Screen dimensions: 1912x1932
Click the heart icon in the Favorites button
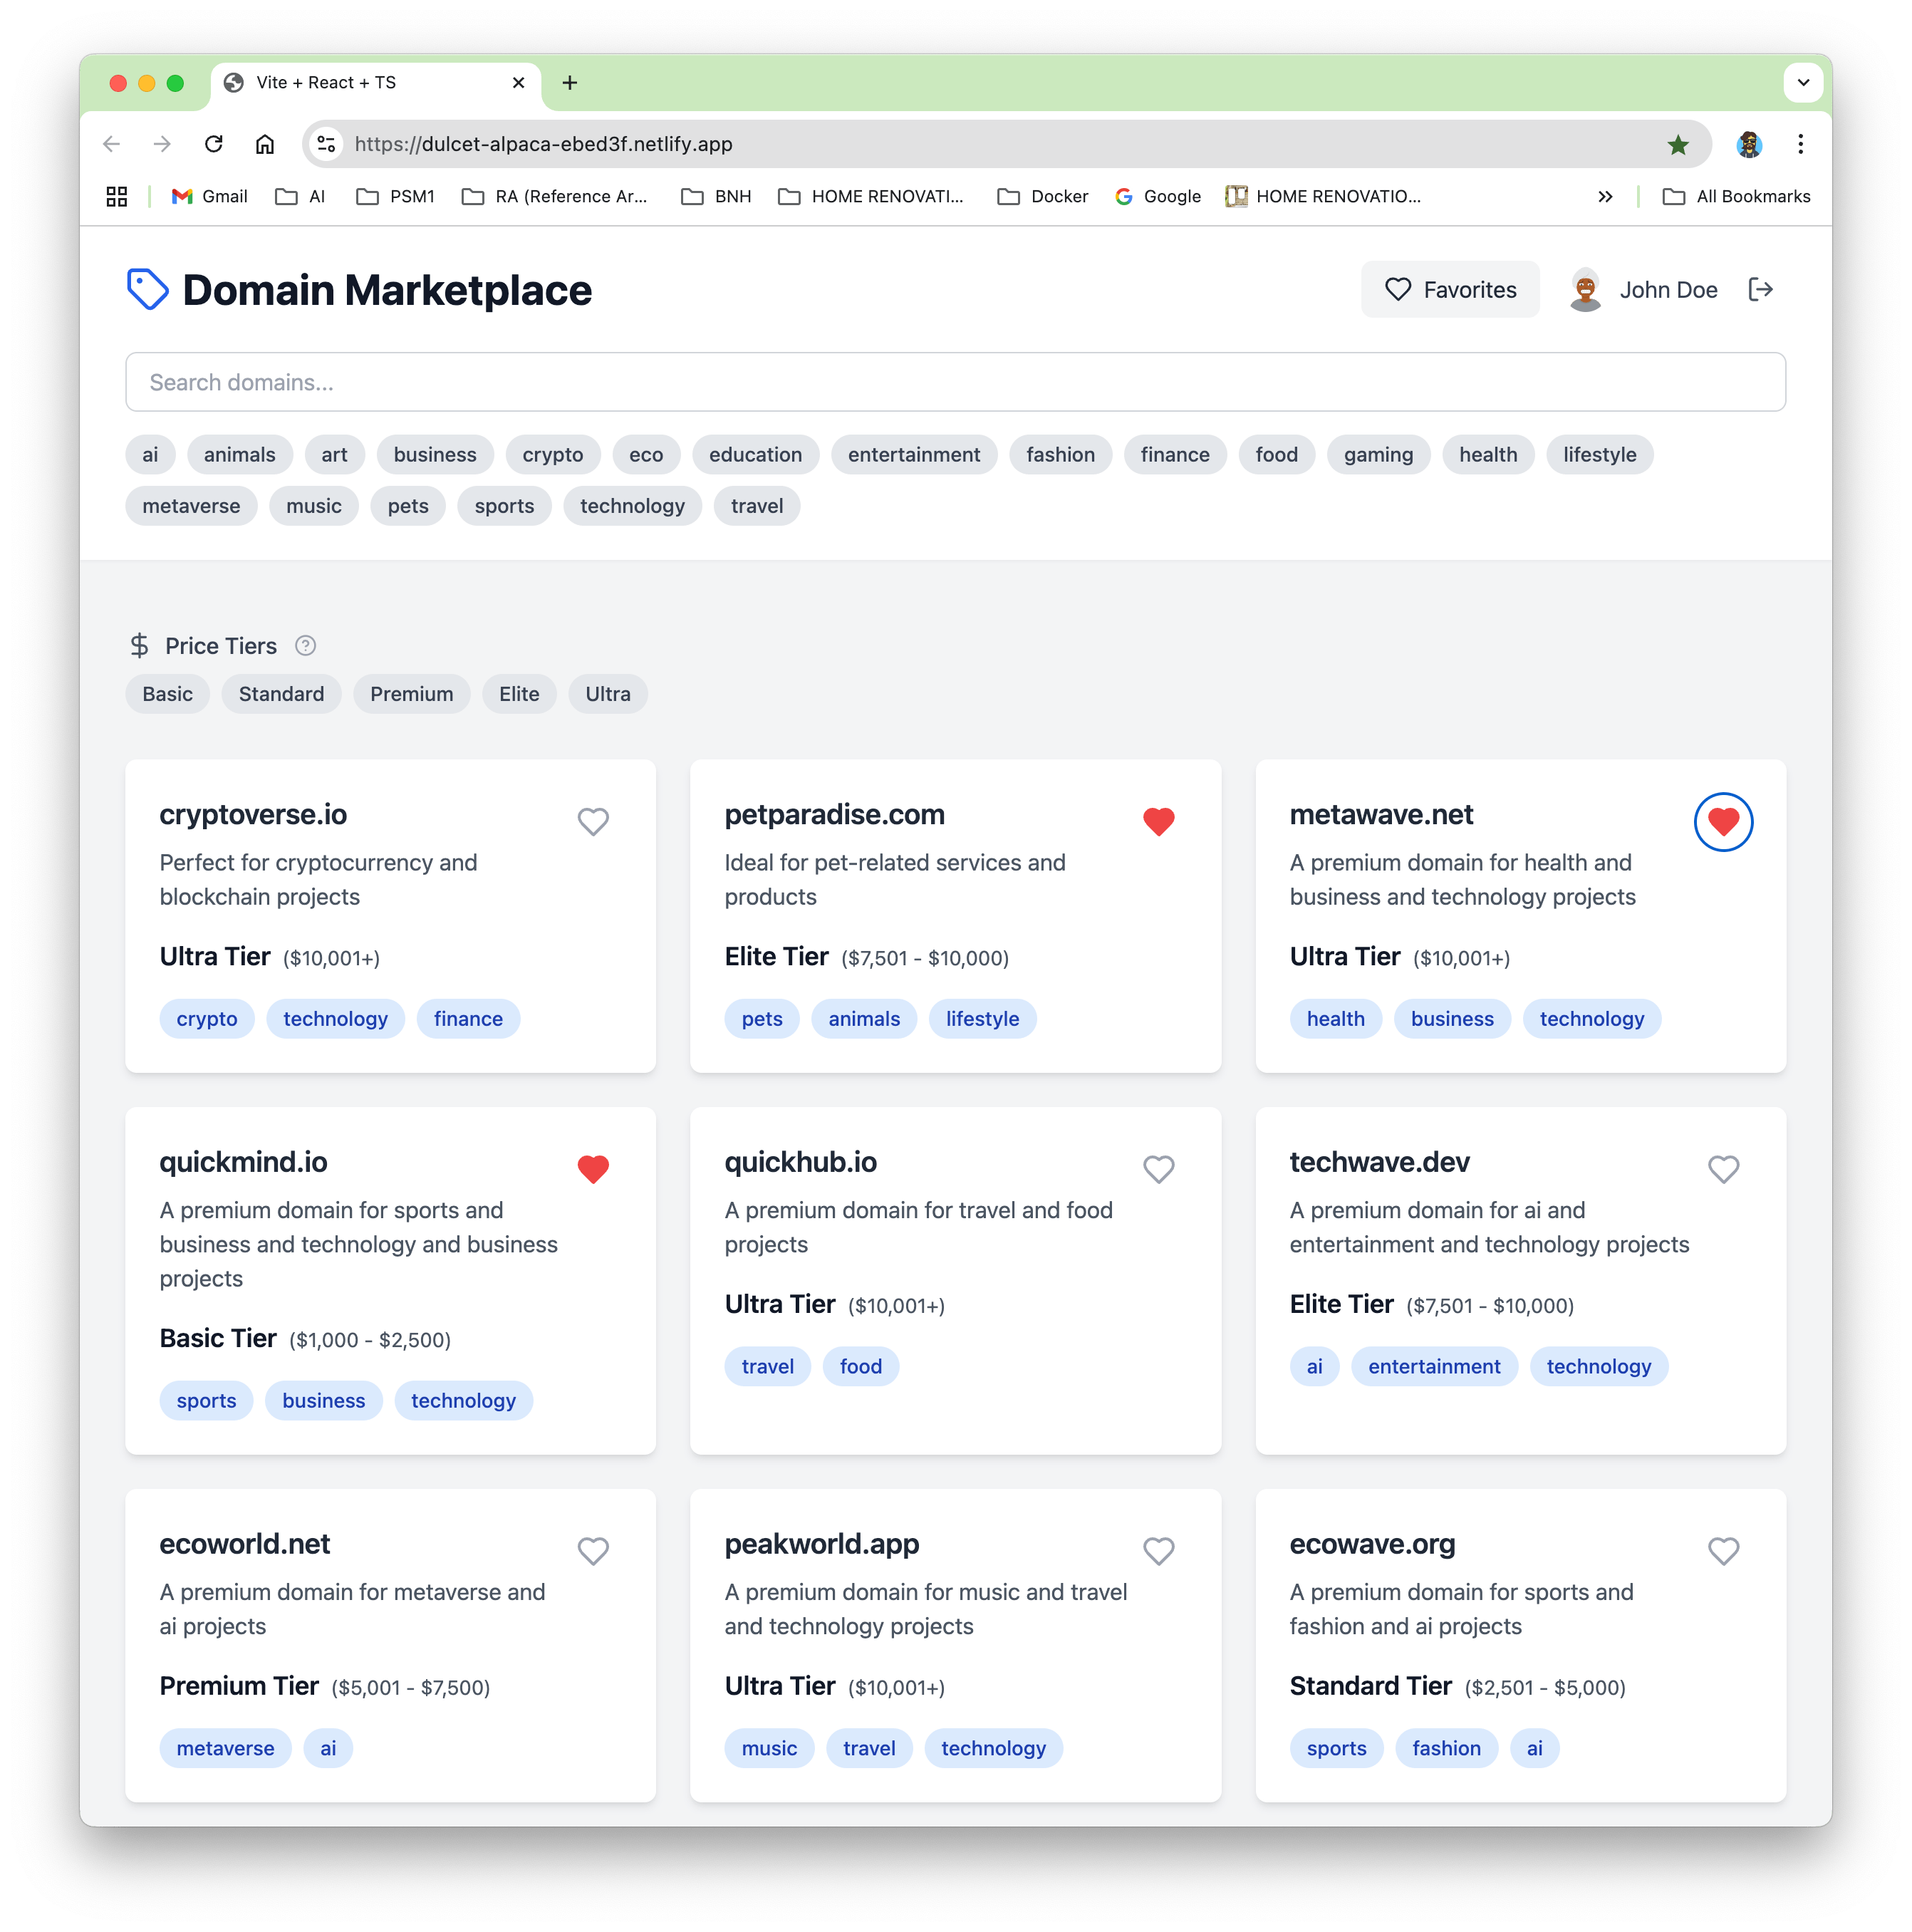(1399, 289)
